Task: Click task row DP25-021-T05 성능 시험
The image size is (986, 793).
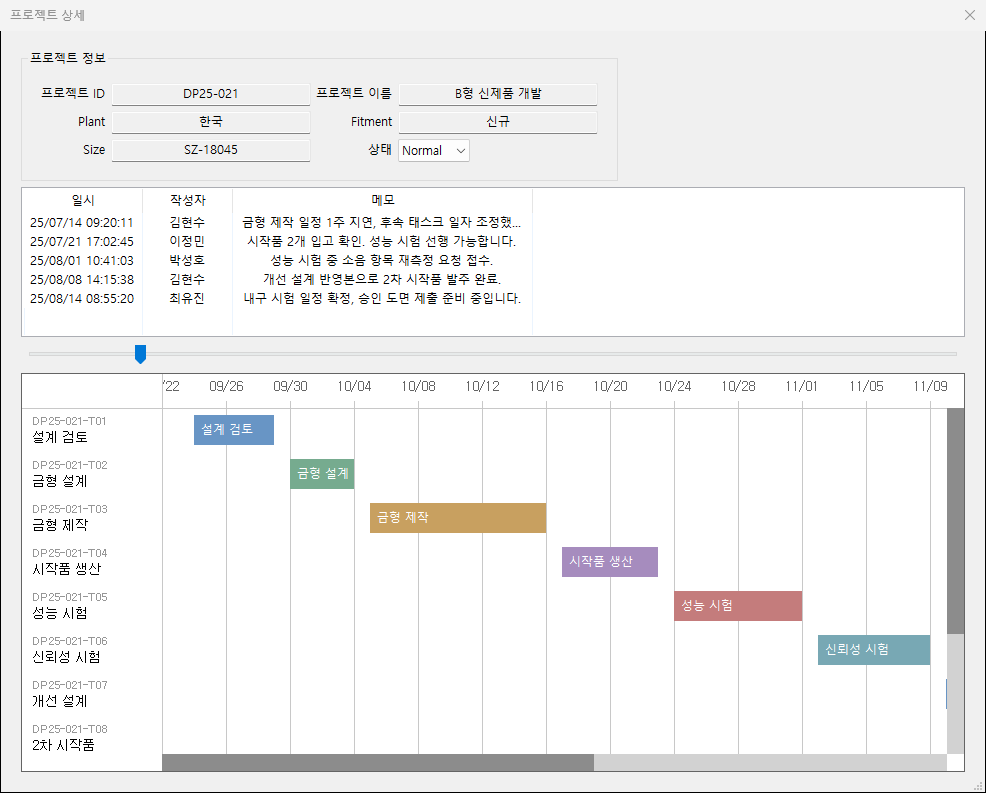Action: (92, 606)
